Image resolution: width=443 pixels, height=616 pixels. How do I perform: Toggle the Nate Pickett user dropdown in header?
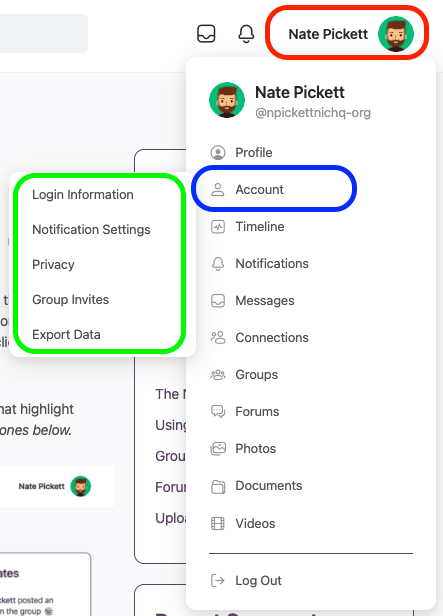(347, 33)
